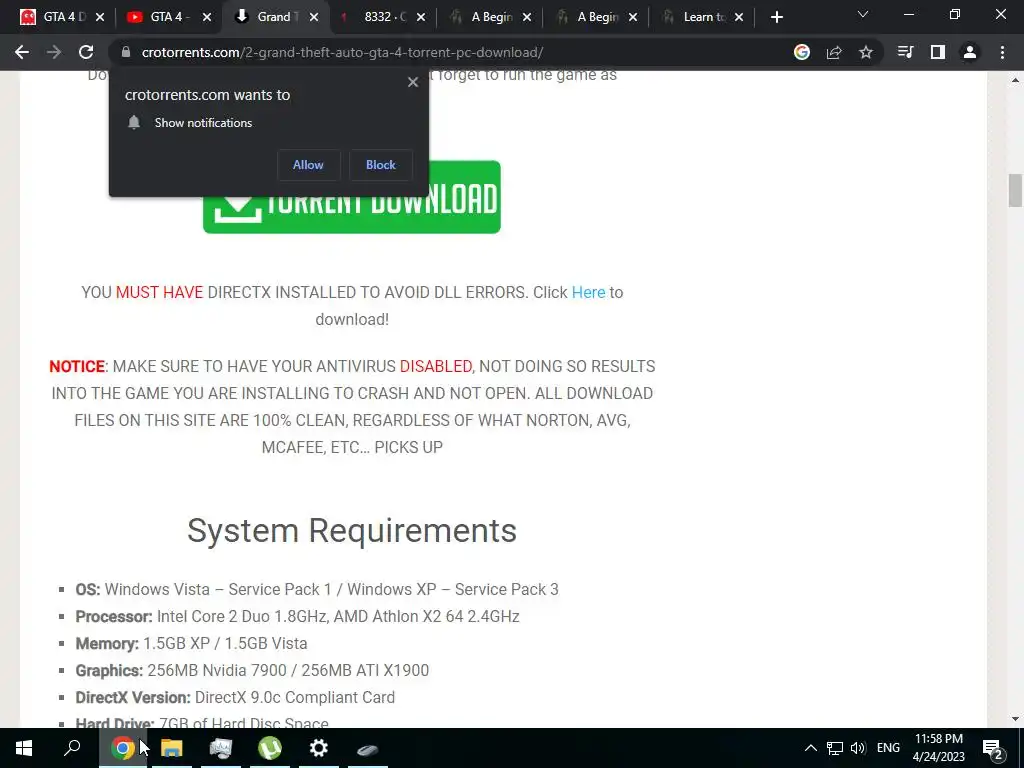Click the 'Processor:' requirement line
1024x768 pixels.
tap(297, 616)
